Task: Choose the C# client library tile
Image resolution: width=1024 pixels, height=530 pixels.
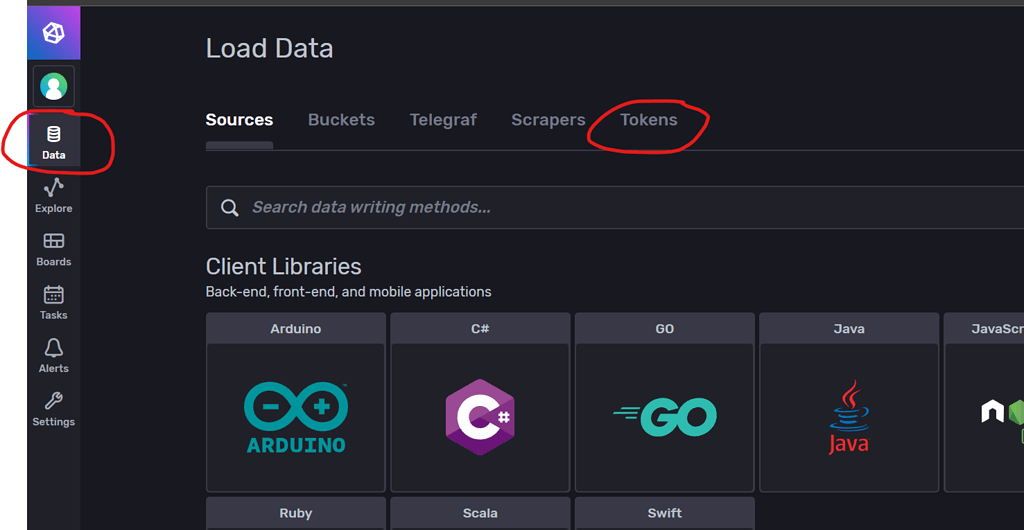Action: 481,402
